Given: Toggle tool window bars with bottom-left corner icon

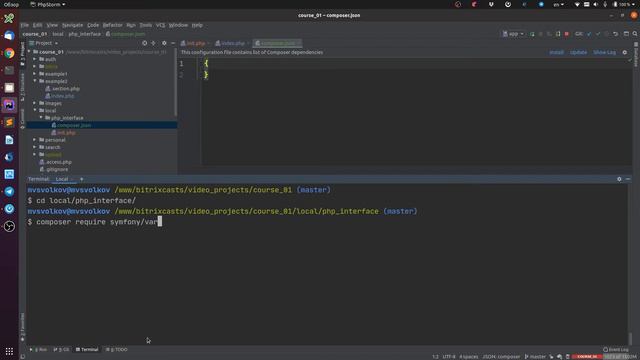Looking at the screenshot, I should tap(22, 356).
